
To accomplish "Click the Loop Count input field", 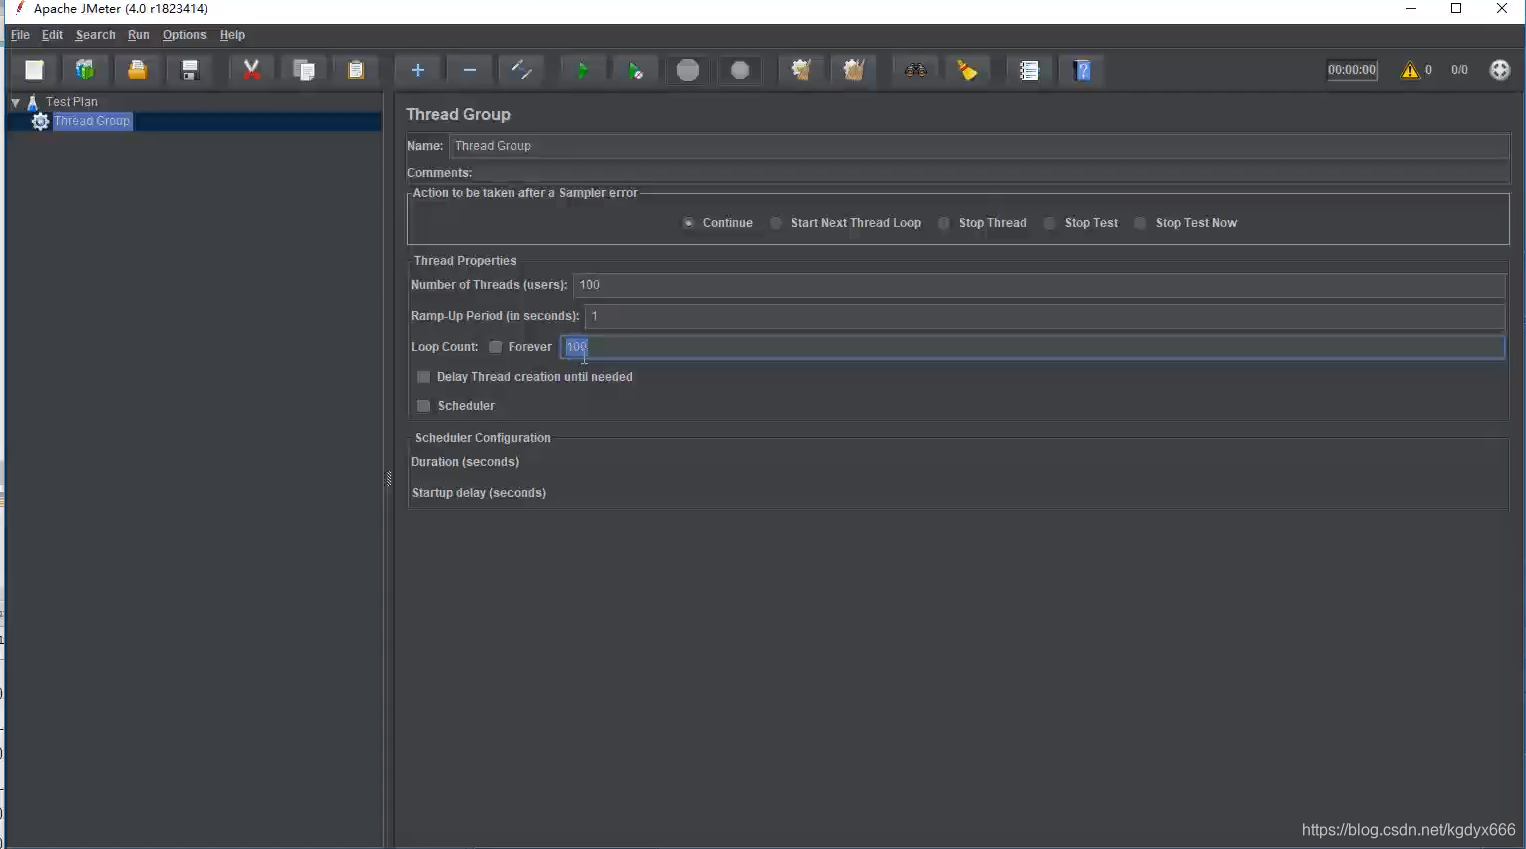I will [1032, 347].
